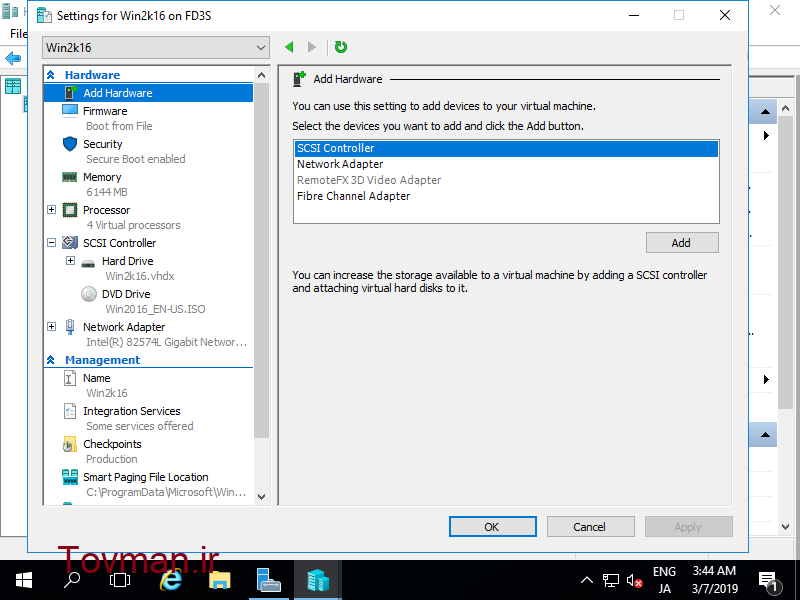Screen dimensions: 800x600
Task: Select the Hard Drive tree item
Action: tap(128, 261)
